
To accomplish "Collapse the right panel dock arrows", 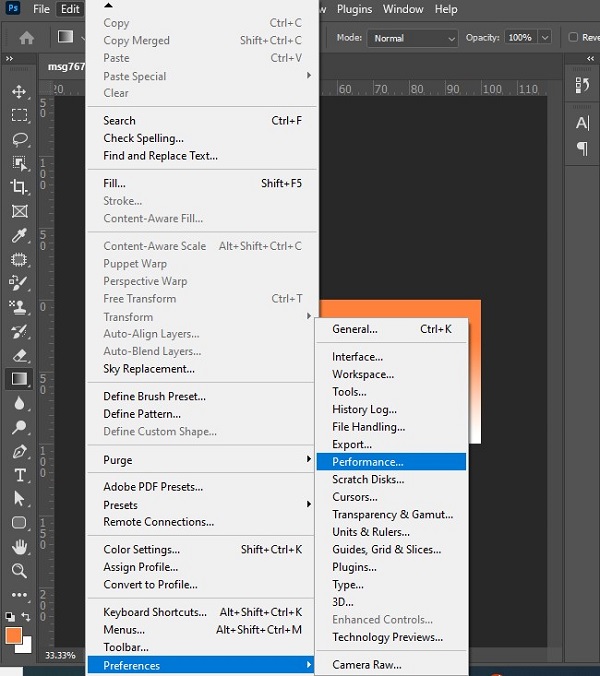I will (x=590, y=58).
